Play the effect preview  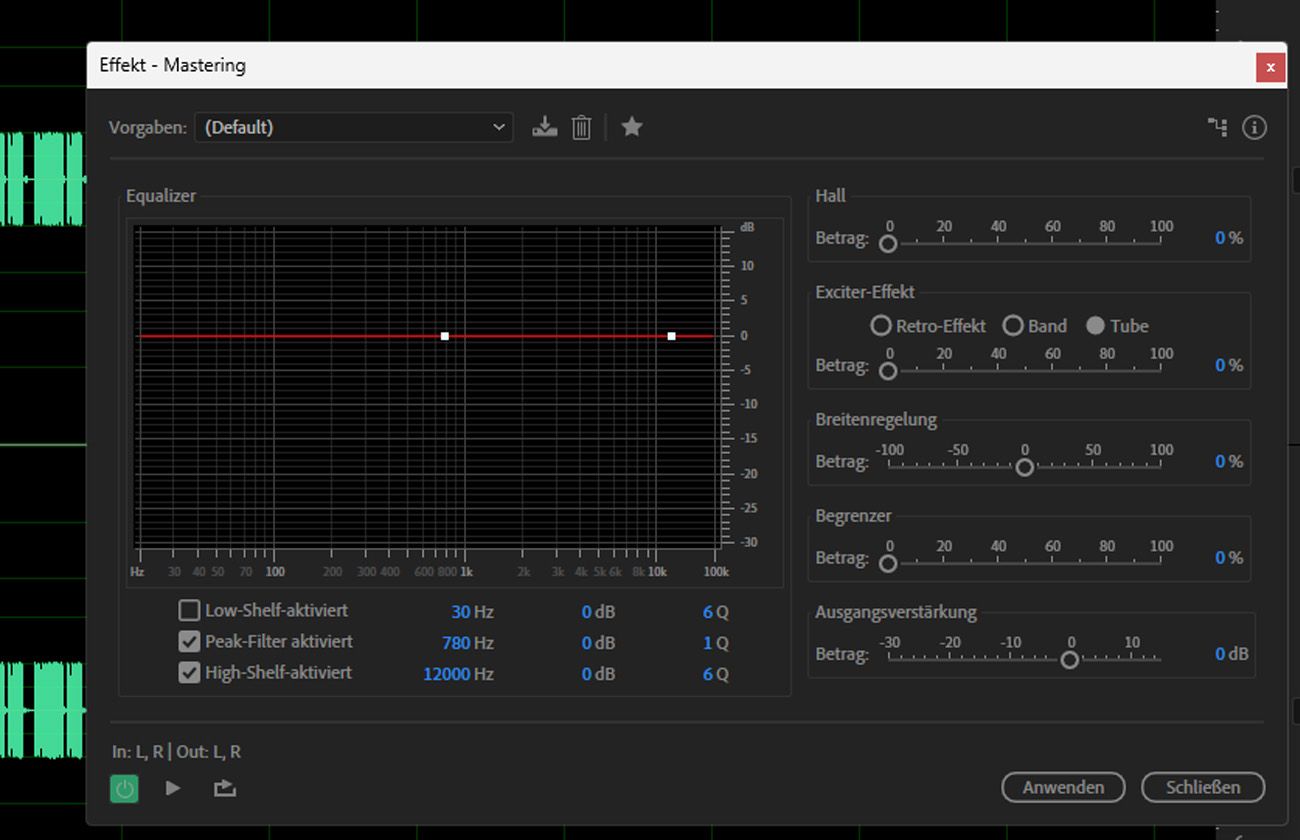point(172,788)
